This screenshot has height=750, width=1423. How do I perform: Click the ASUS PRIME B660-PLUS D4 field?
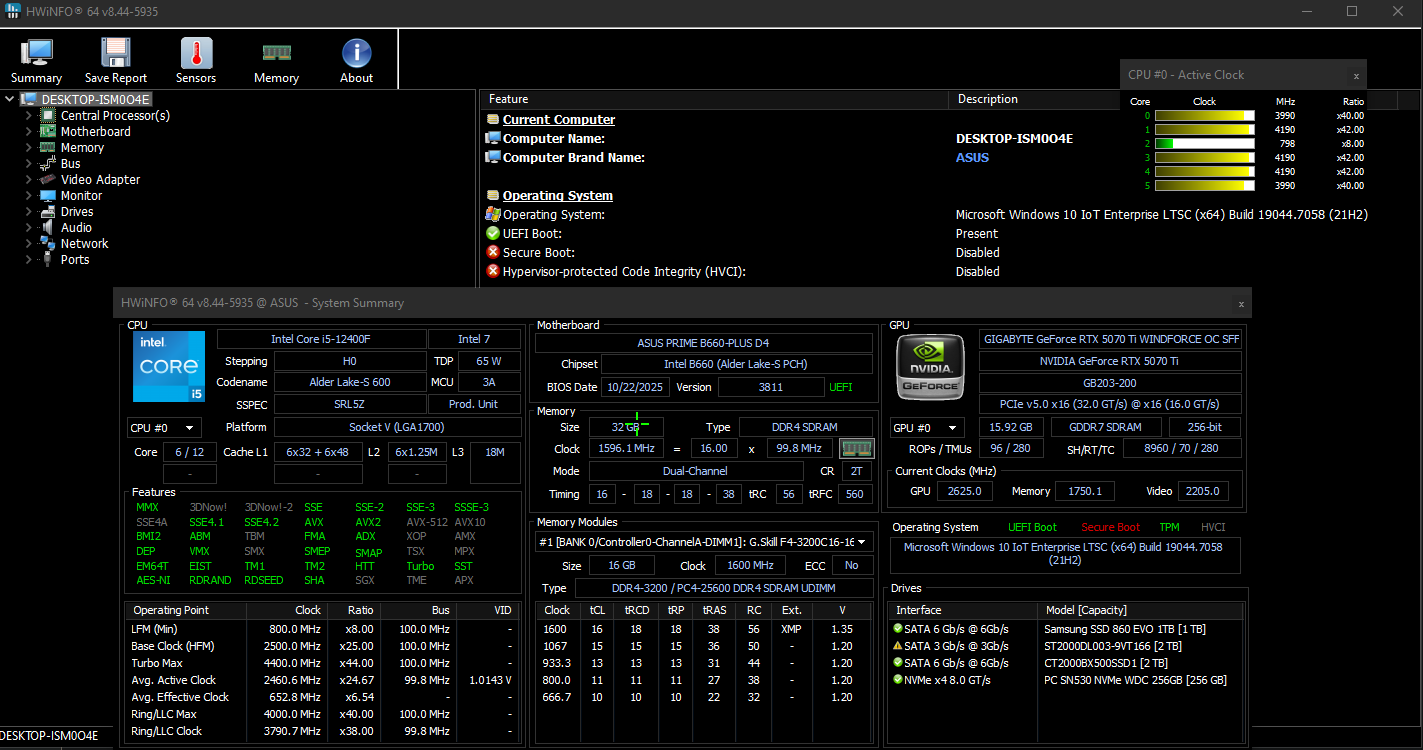point(704,343)
